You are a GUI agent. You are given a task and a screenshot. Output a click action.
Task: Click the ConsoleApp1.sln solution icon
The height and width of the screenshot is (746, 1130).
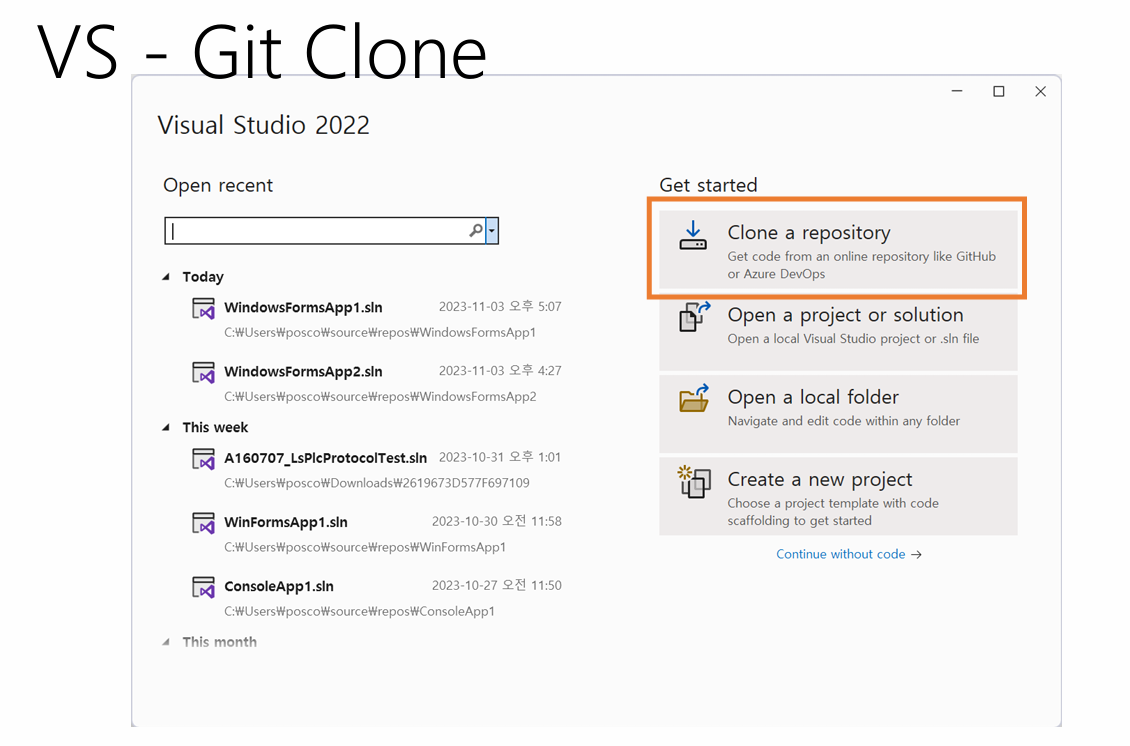click(203, 587)
